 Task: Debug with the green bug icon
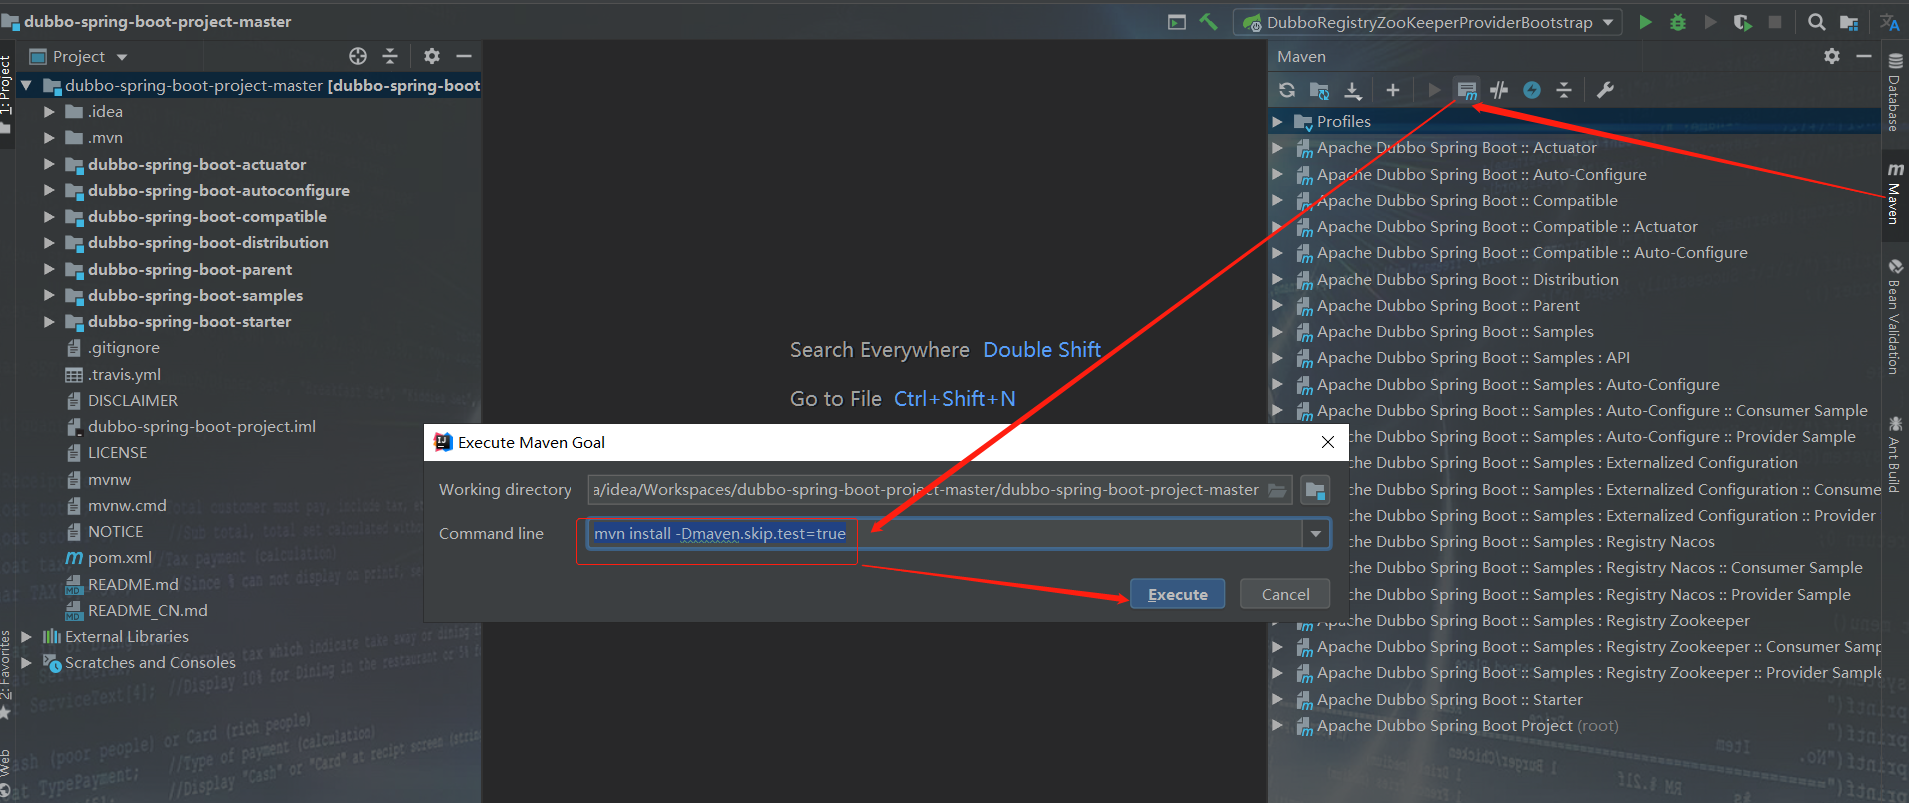pyautogui.click(x=1678, y=22)
